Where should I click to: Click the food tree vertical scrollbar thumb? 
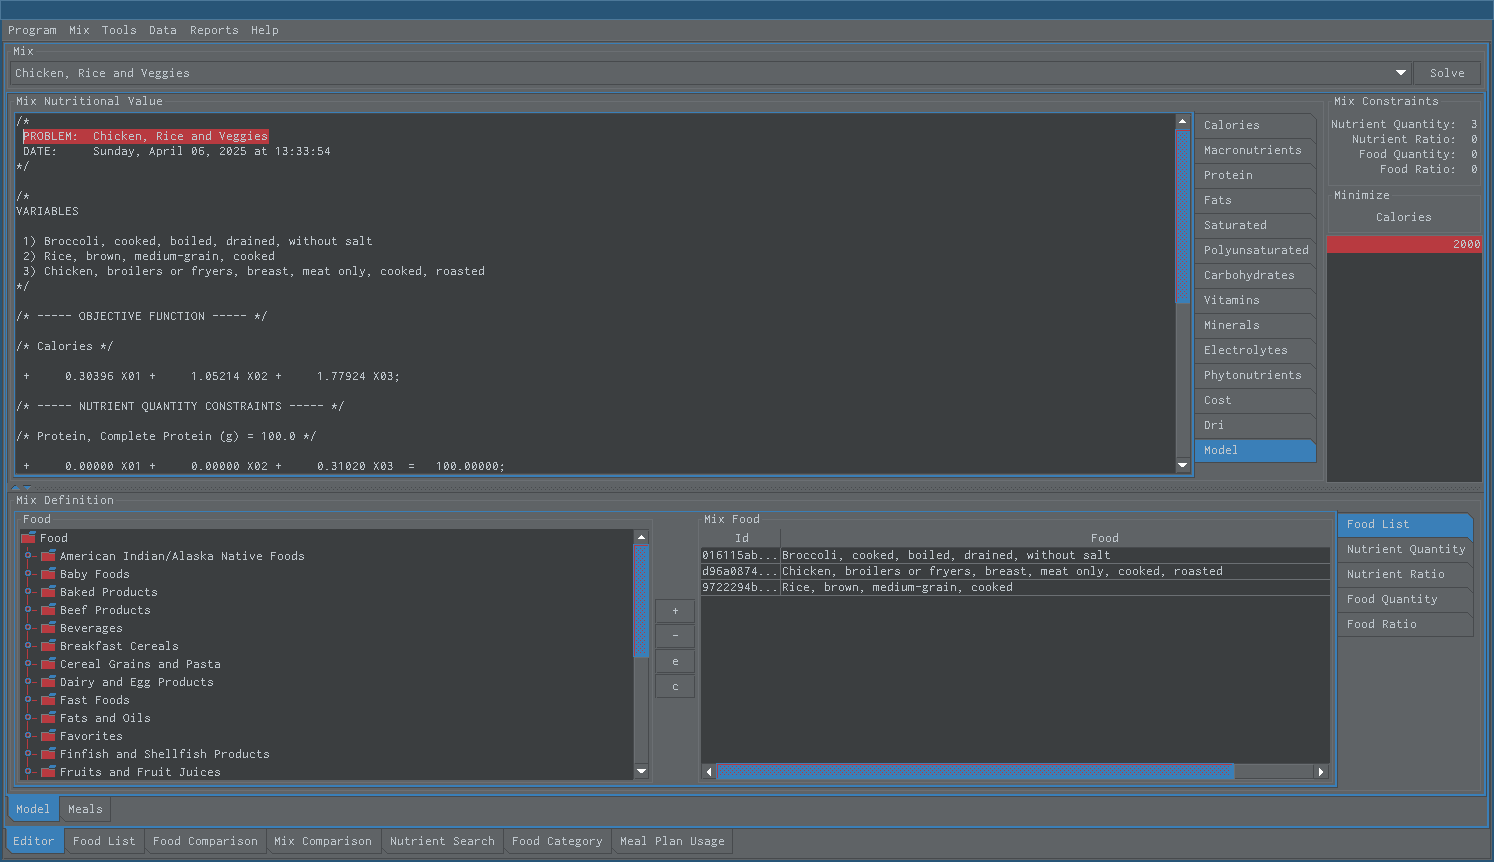coord(641,601)
